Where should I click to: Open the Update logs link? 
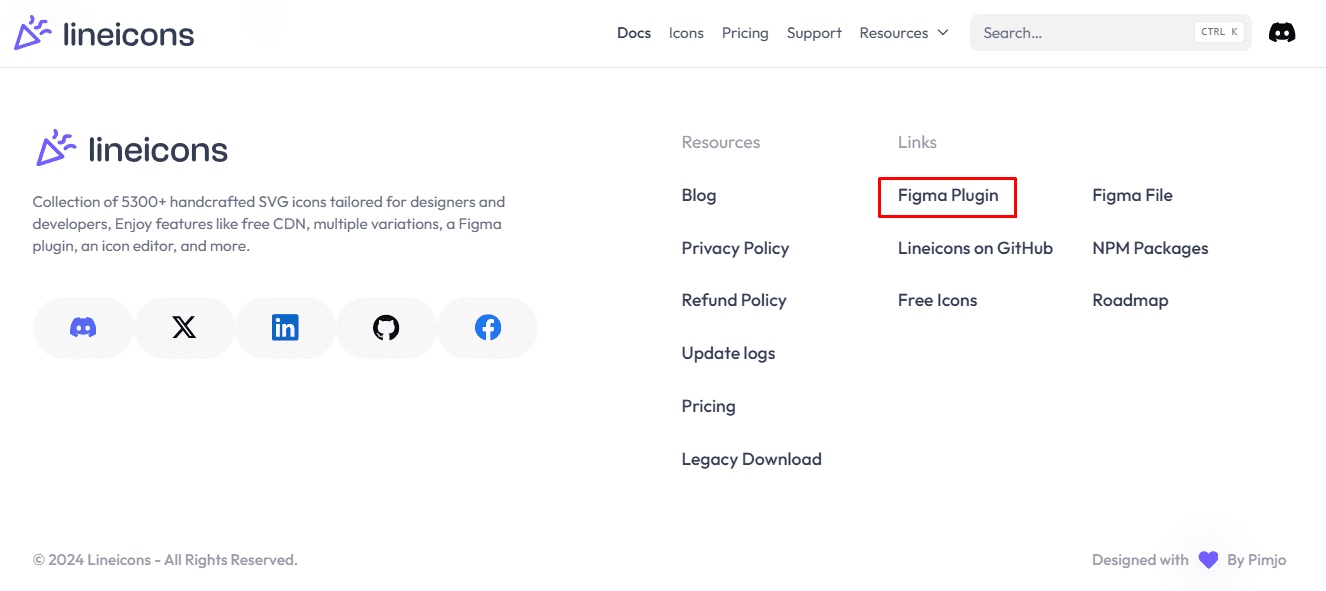[x=728, y=353]
